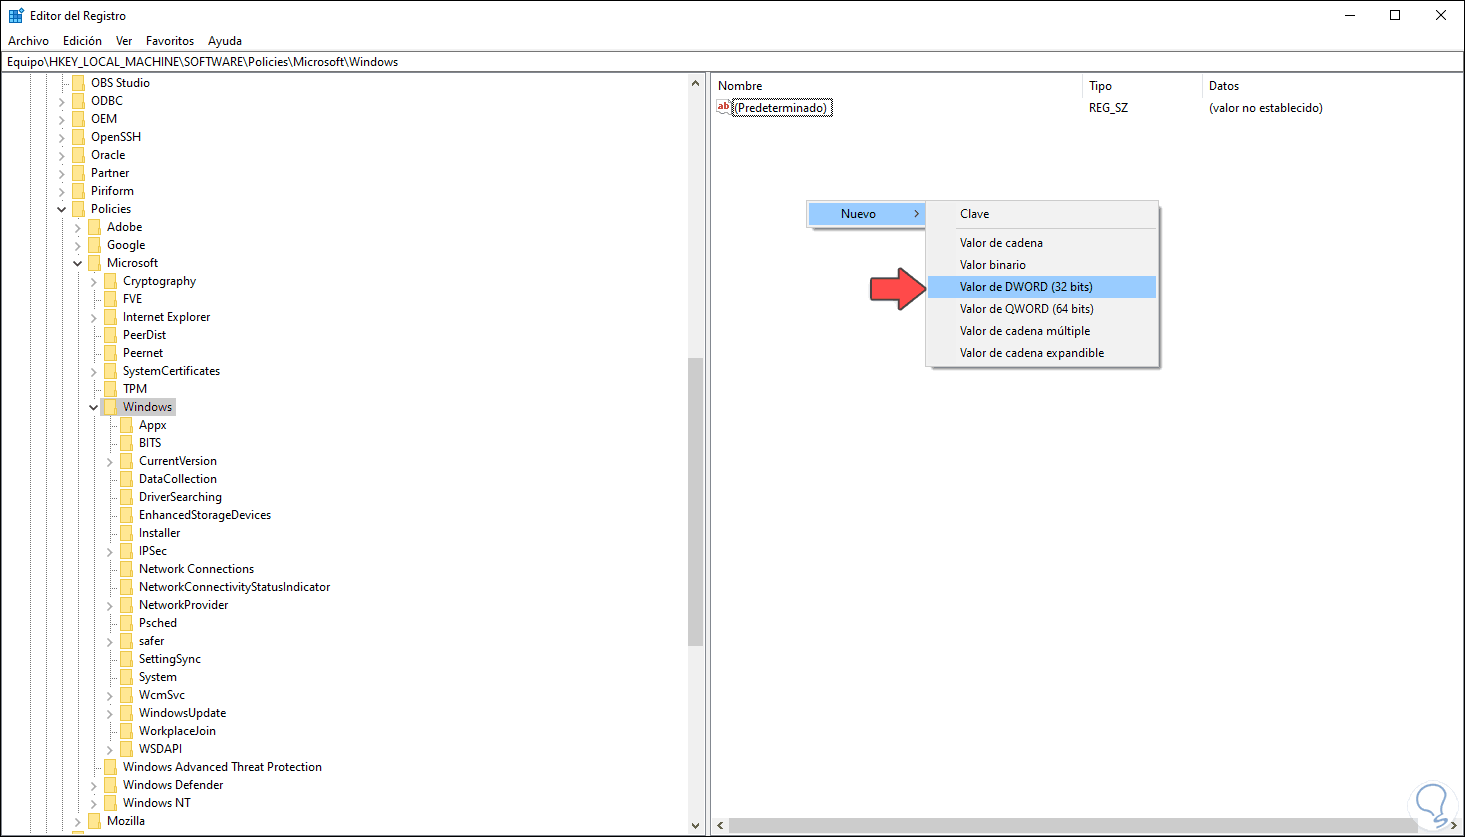The width and height of the screenshot is (1465, 837).
Task: Click the (Predeterminado) string value icon
Action: (724, 107)
